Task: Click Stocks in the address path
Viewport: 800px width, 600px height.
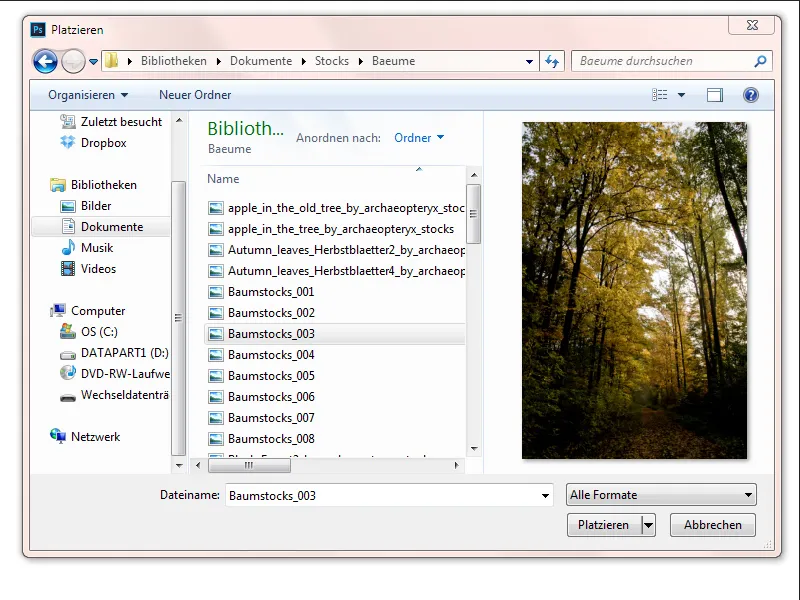Action: point(332,61)
